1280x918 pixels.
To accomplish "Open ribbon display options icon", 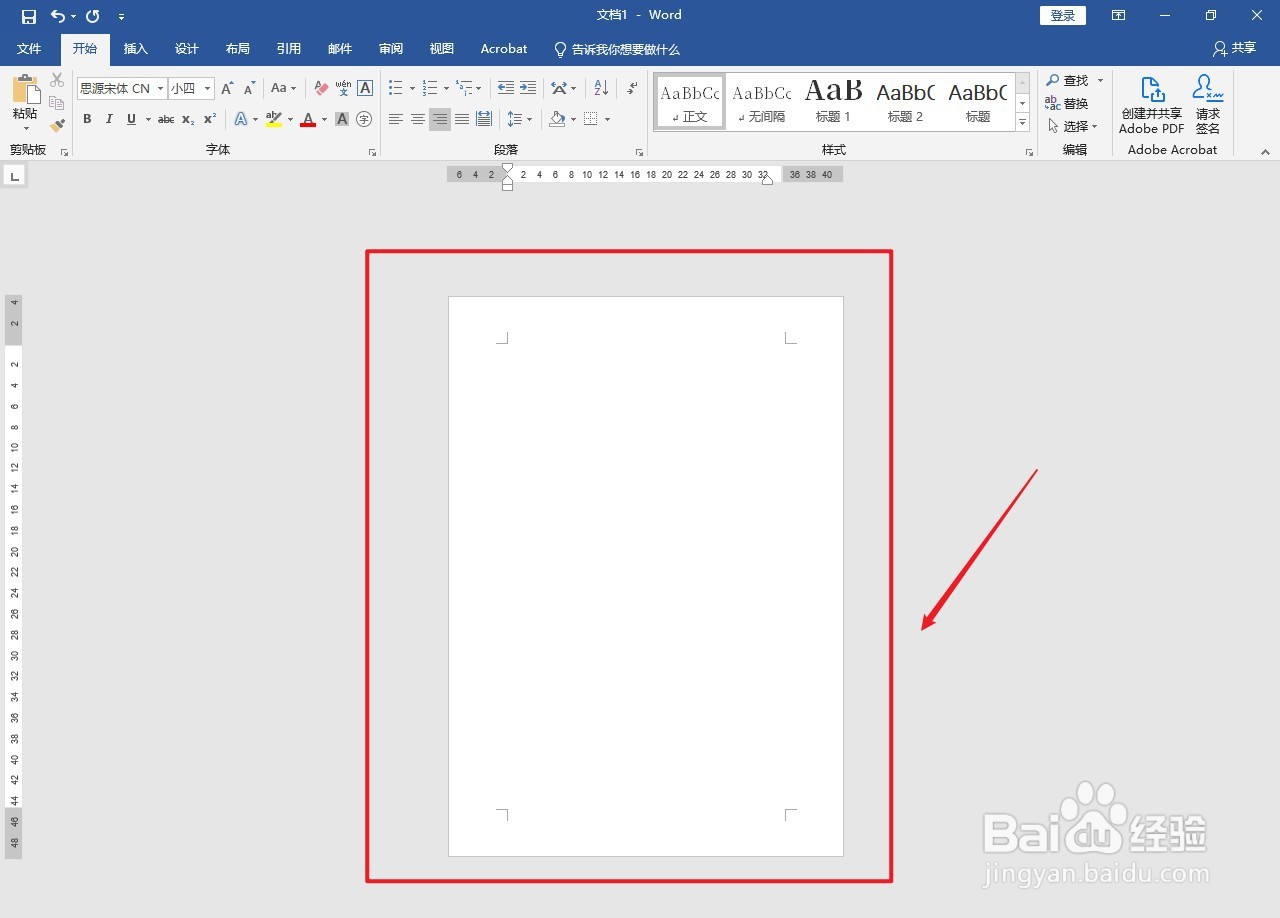I will (1118, 16).
